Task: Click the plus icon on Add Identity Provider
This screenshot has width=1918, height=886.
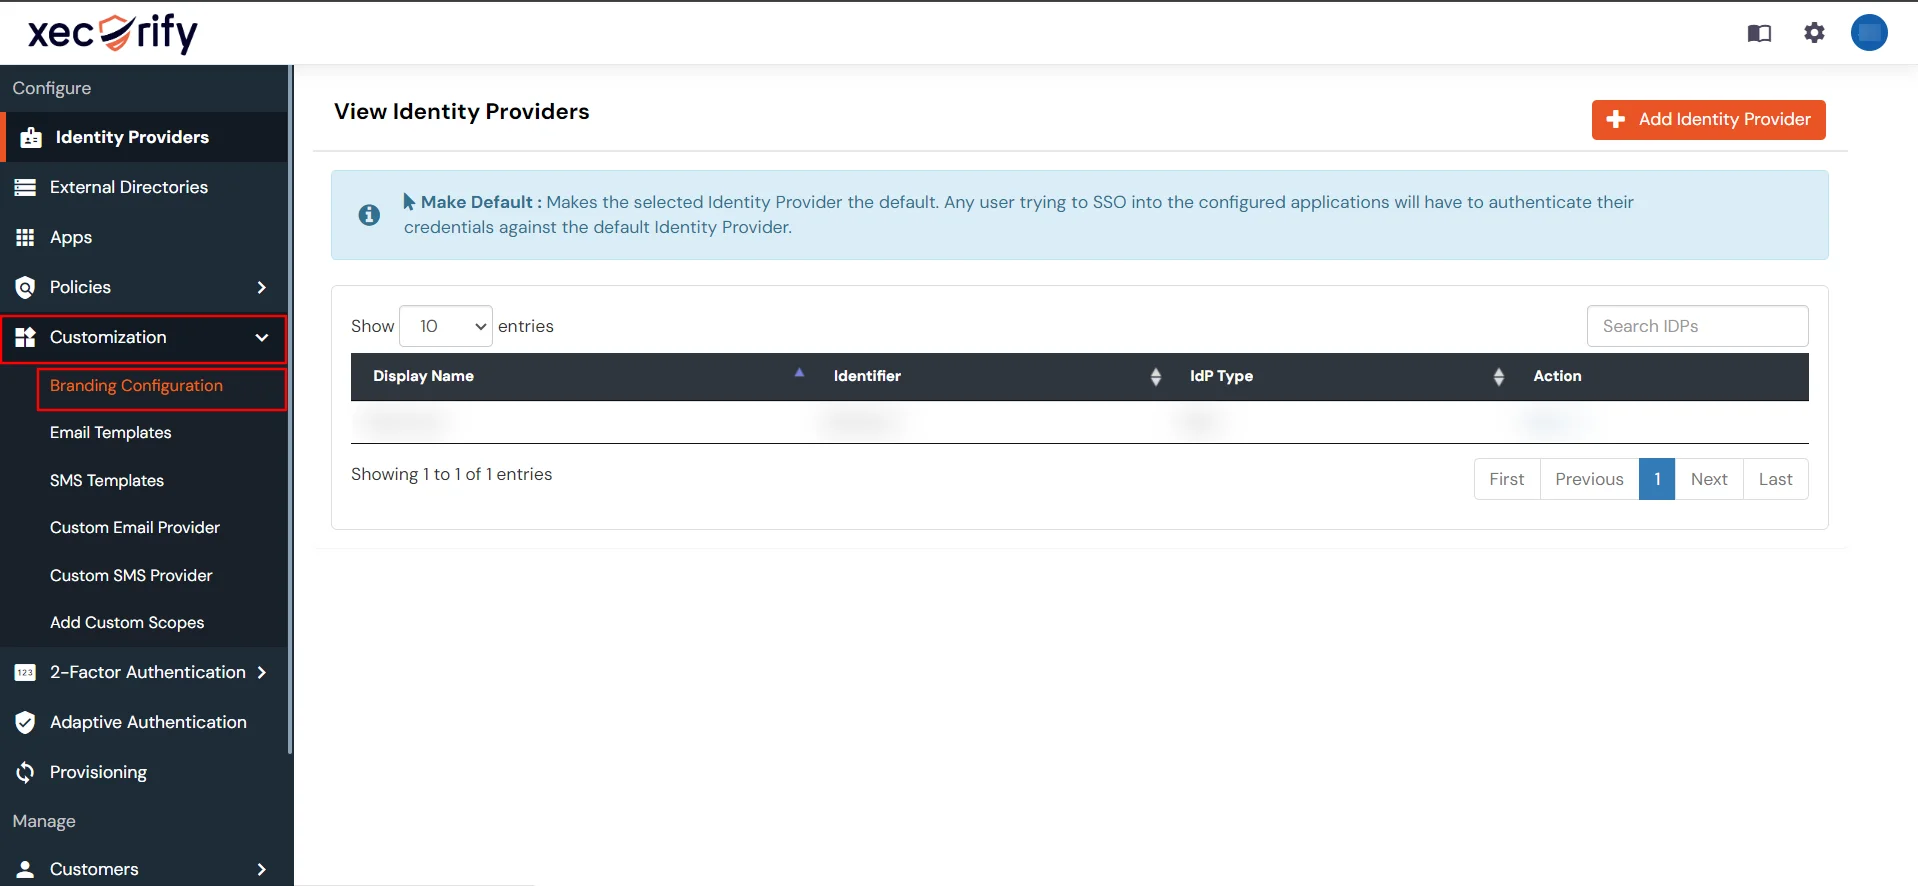Action: tap(1615, 119)
